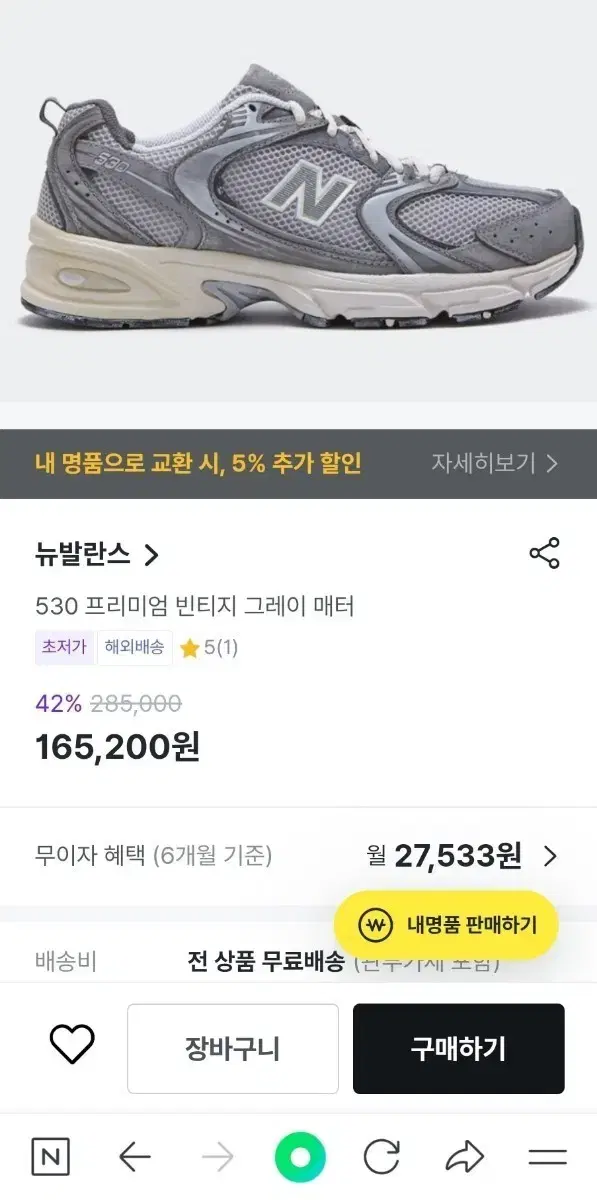Screen dimensions: 597x1200
Task: Expand 뉴발란스 brand page via chevron
Action: tap(151, 554)
